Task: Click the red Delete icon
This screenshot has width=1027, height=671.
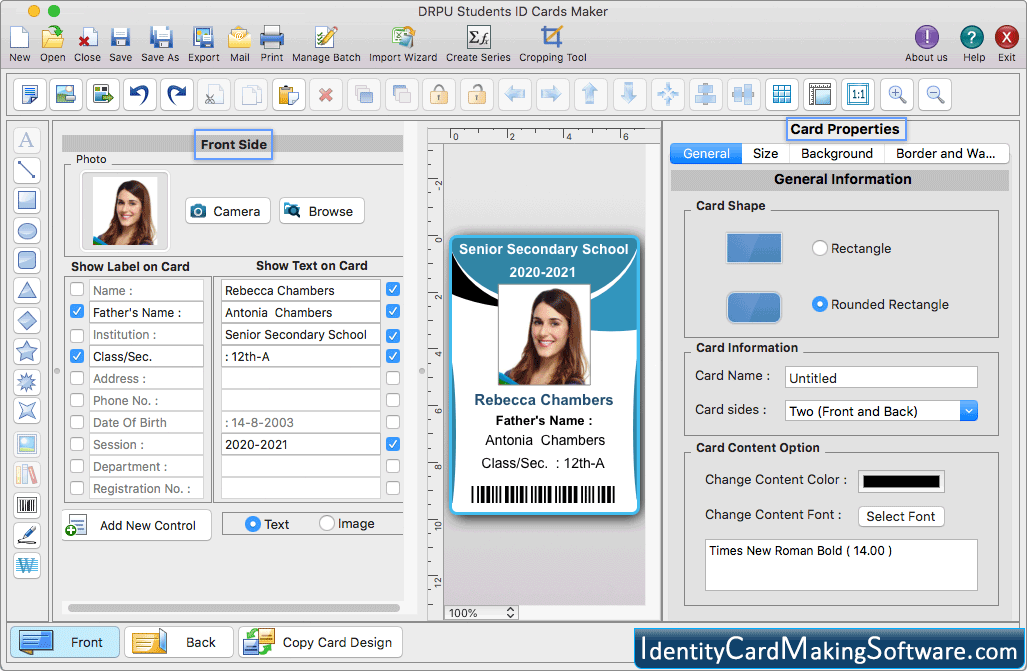Action: pos(326,94)
